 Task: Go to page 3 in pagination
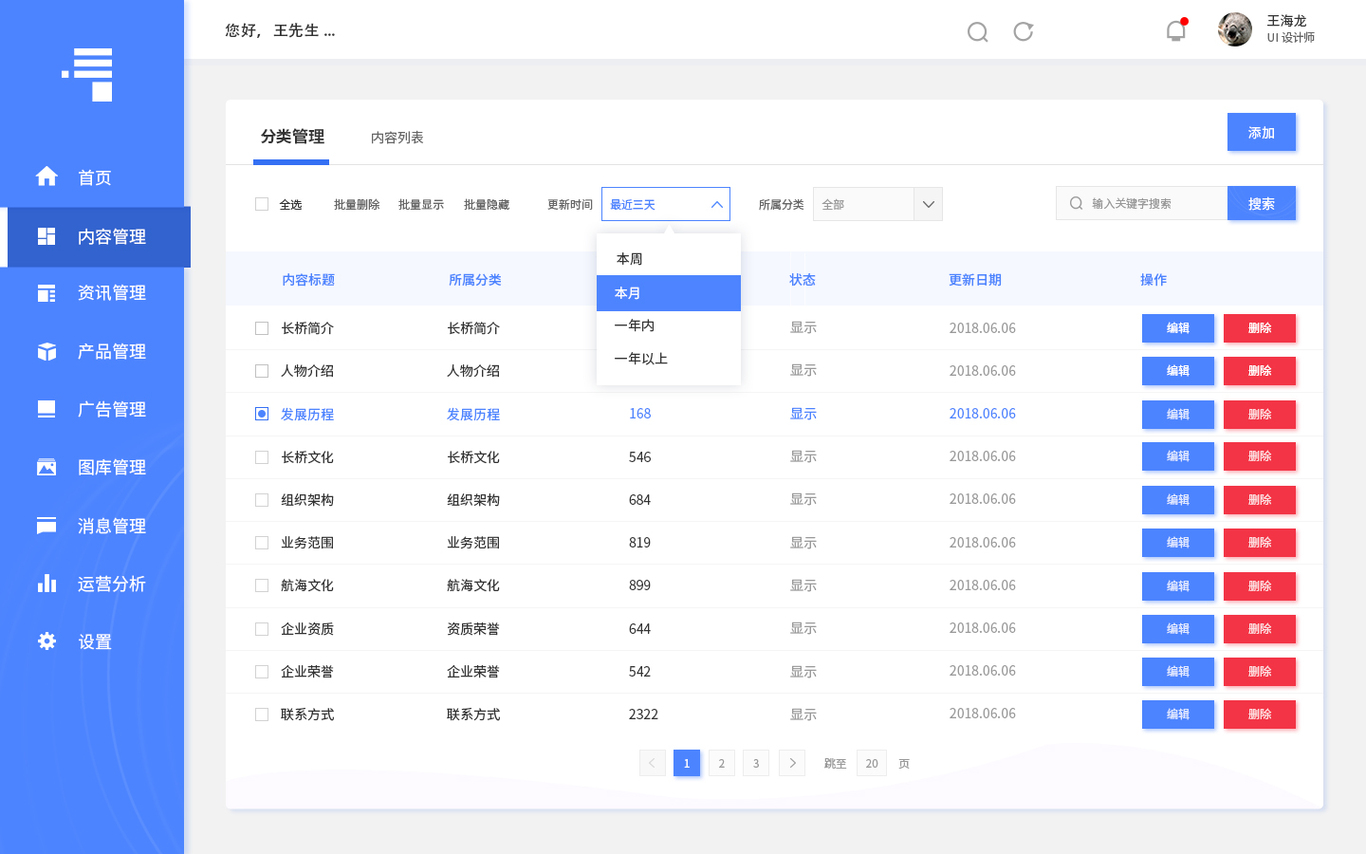[x=756, y=763]
